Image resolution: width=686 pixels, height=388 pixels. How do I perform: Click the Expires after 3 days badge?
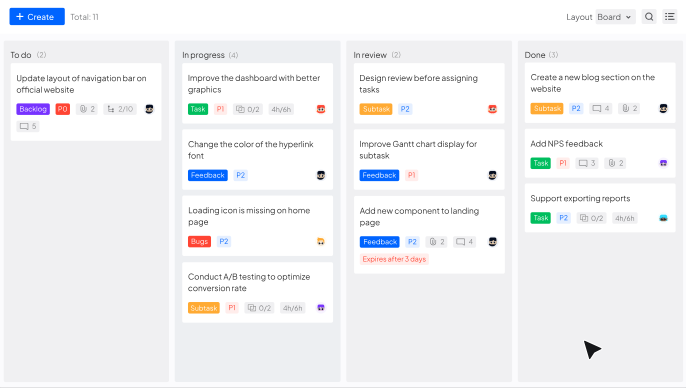point(394,259)
